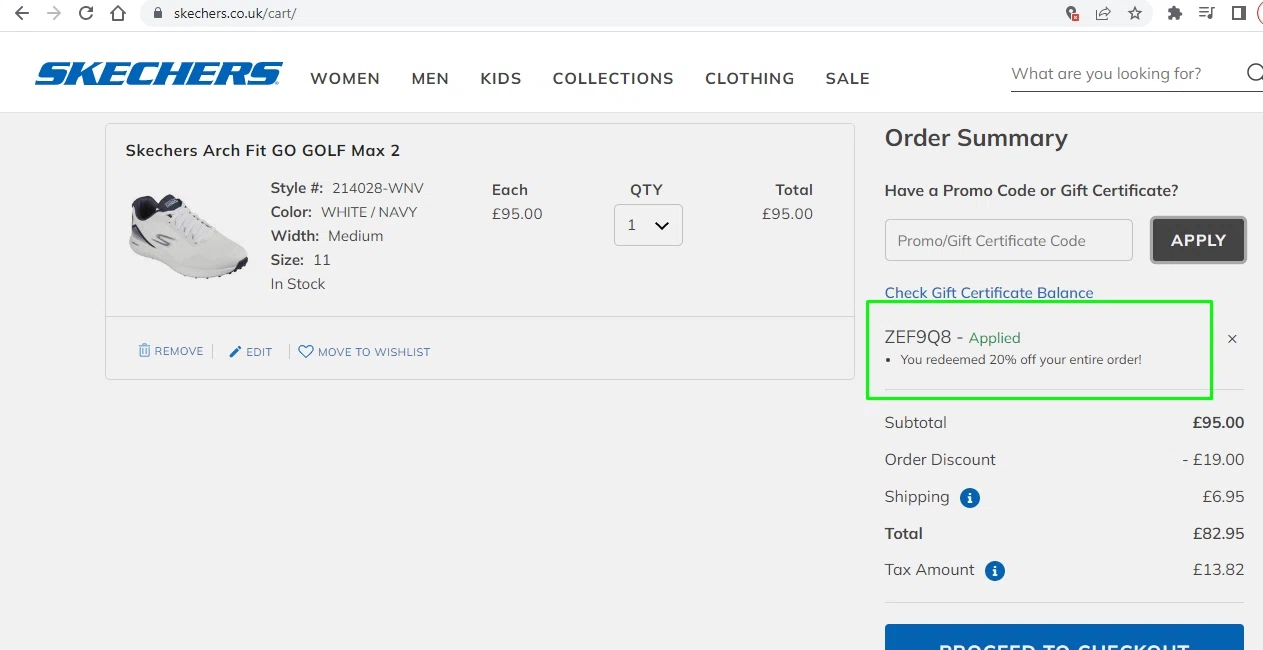Screen dimensions: 1263x650
Task: Toggle browser side panel icon
Action: 1239,14
